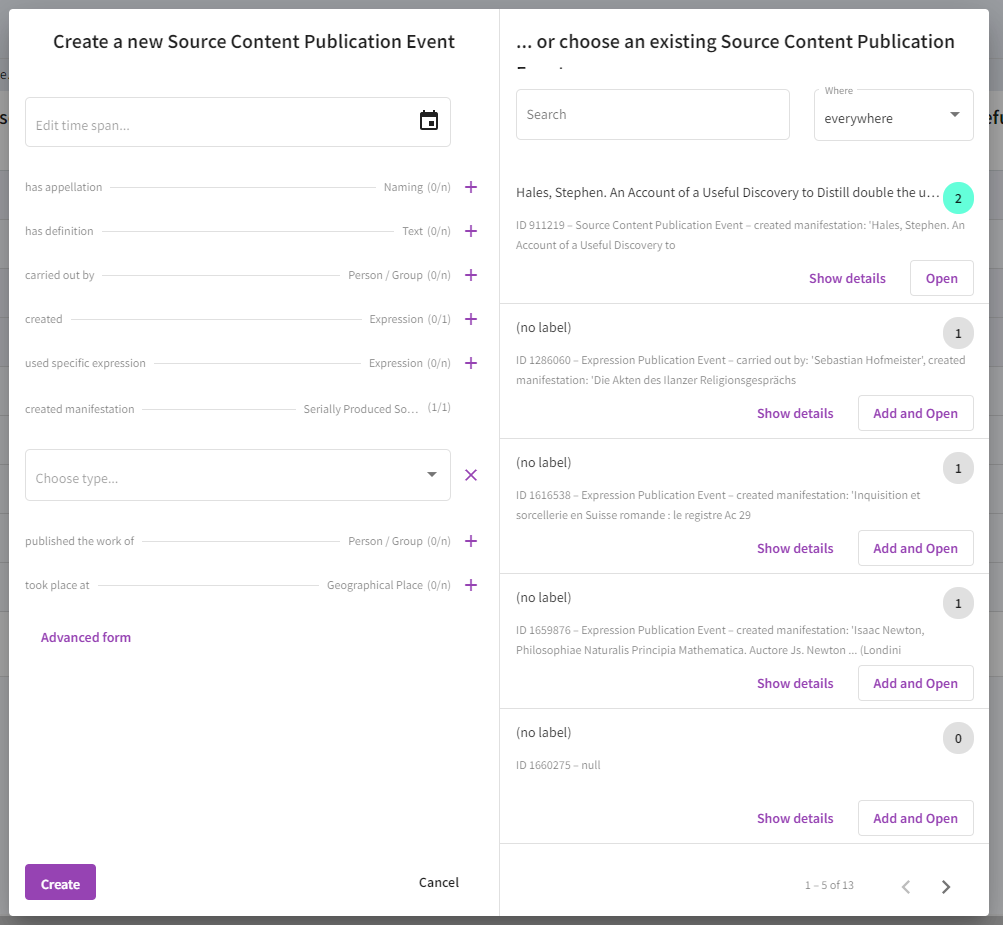The image size is (1003, 925).
Task: Open the Hales, Stephen publication event
Action: point(942,278)
